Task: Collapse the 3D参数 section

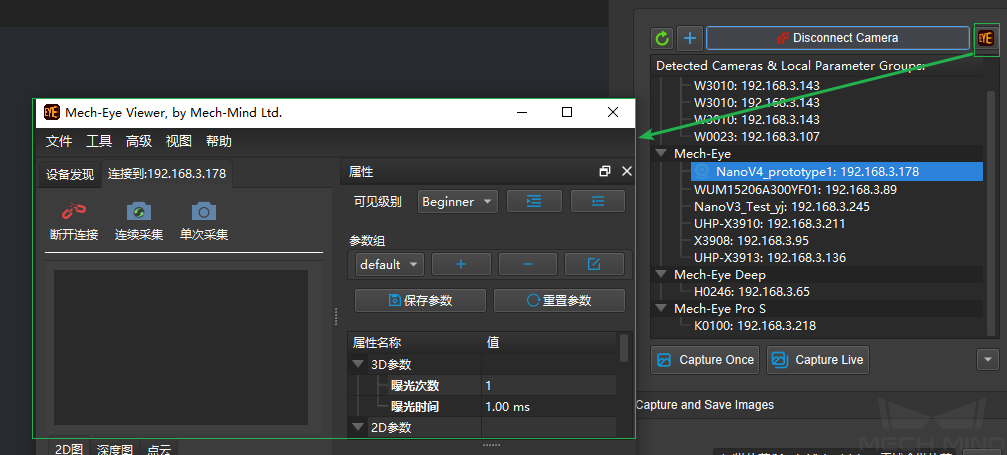Action: click(x=358, y=364)
